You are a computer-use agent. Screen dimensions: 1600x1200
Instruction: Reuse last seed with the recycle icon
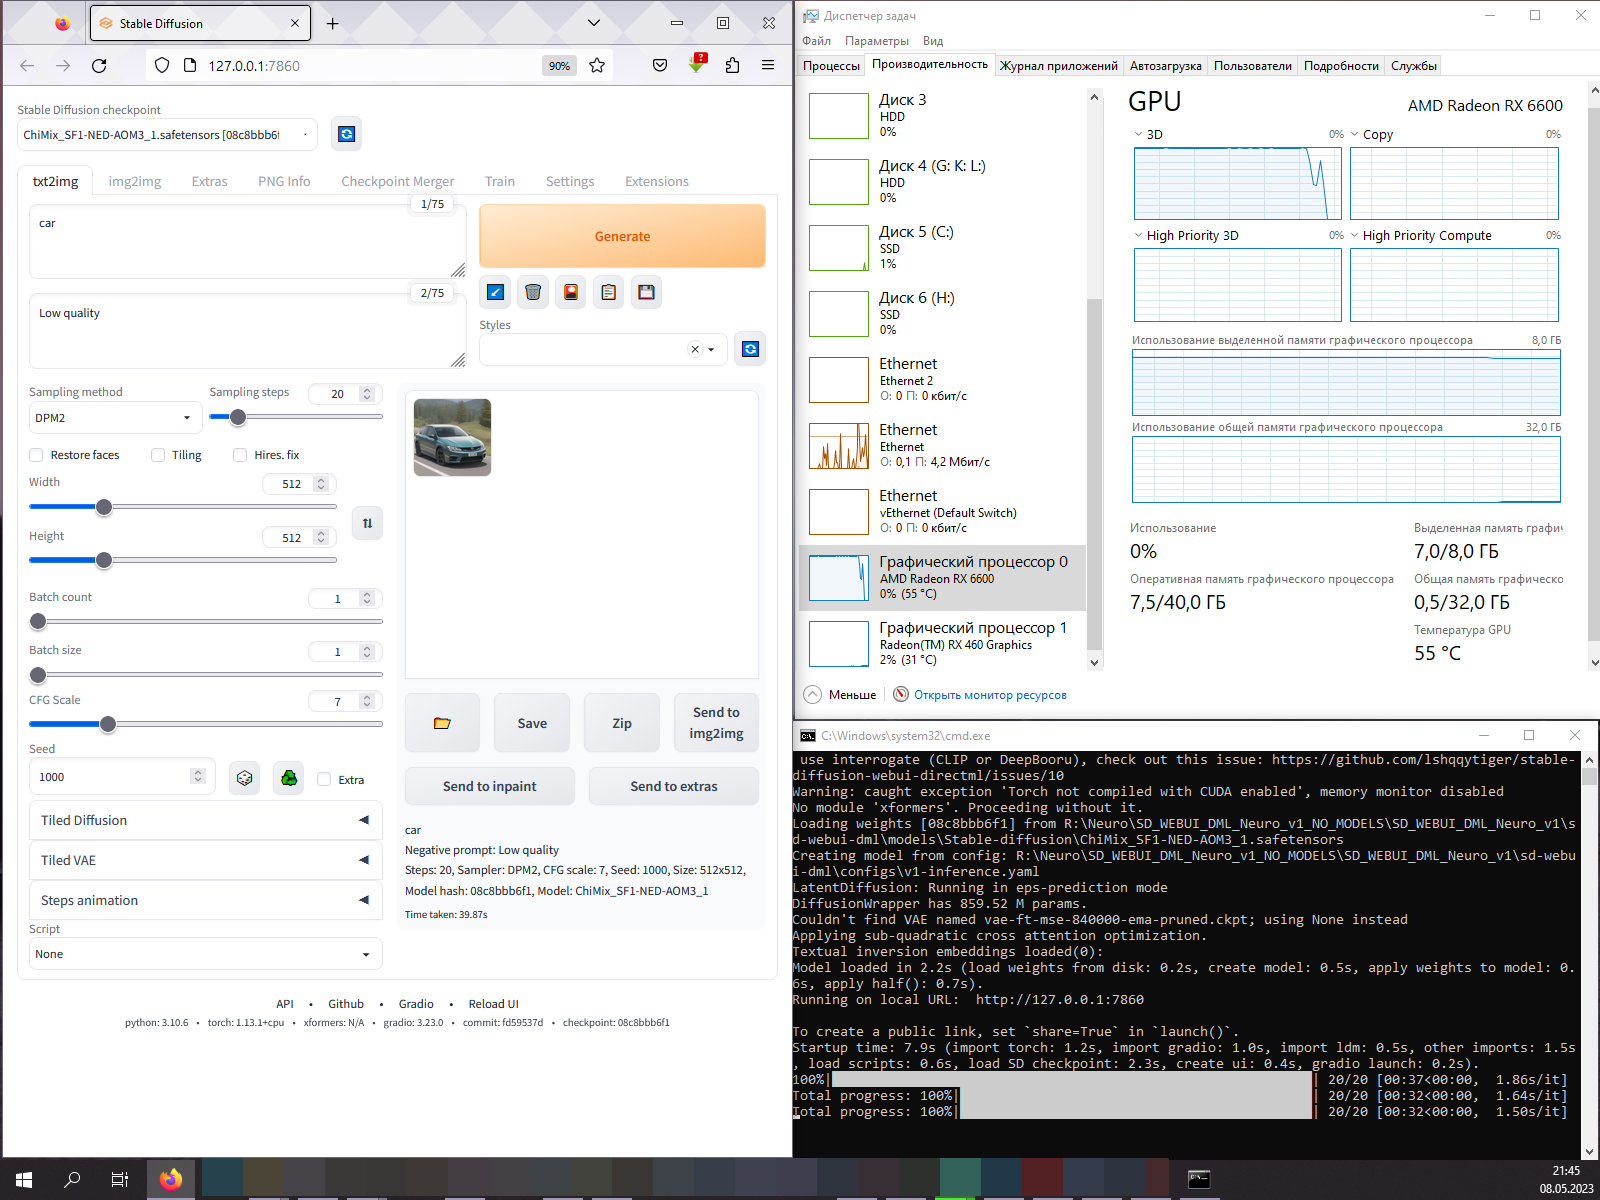[289, 777]
